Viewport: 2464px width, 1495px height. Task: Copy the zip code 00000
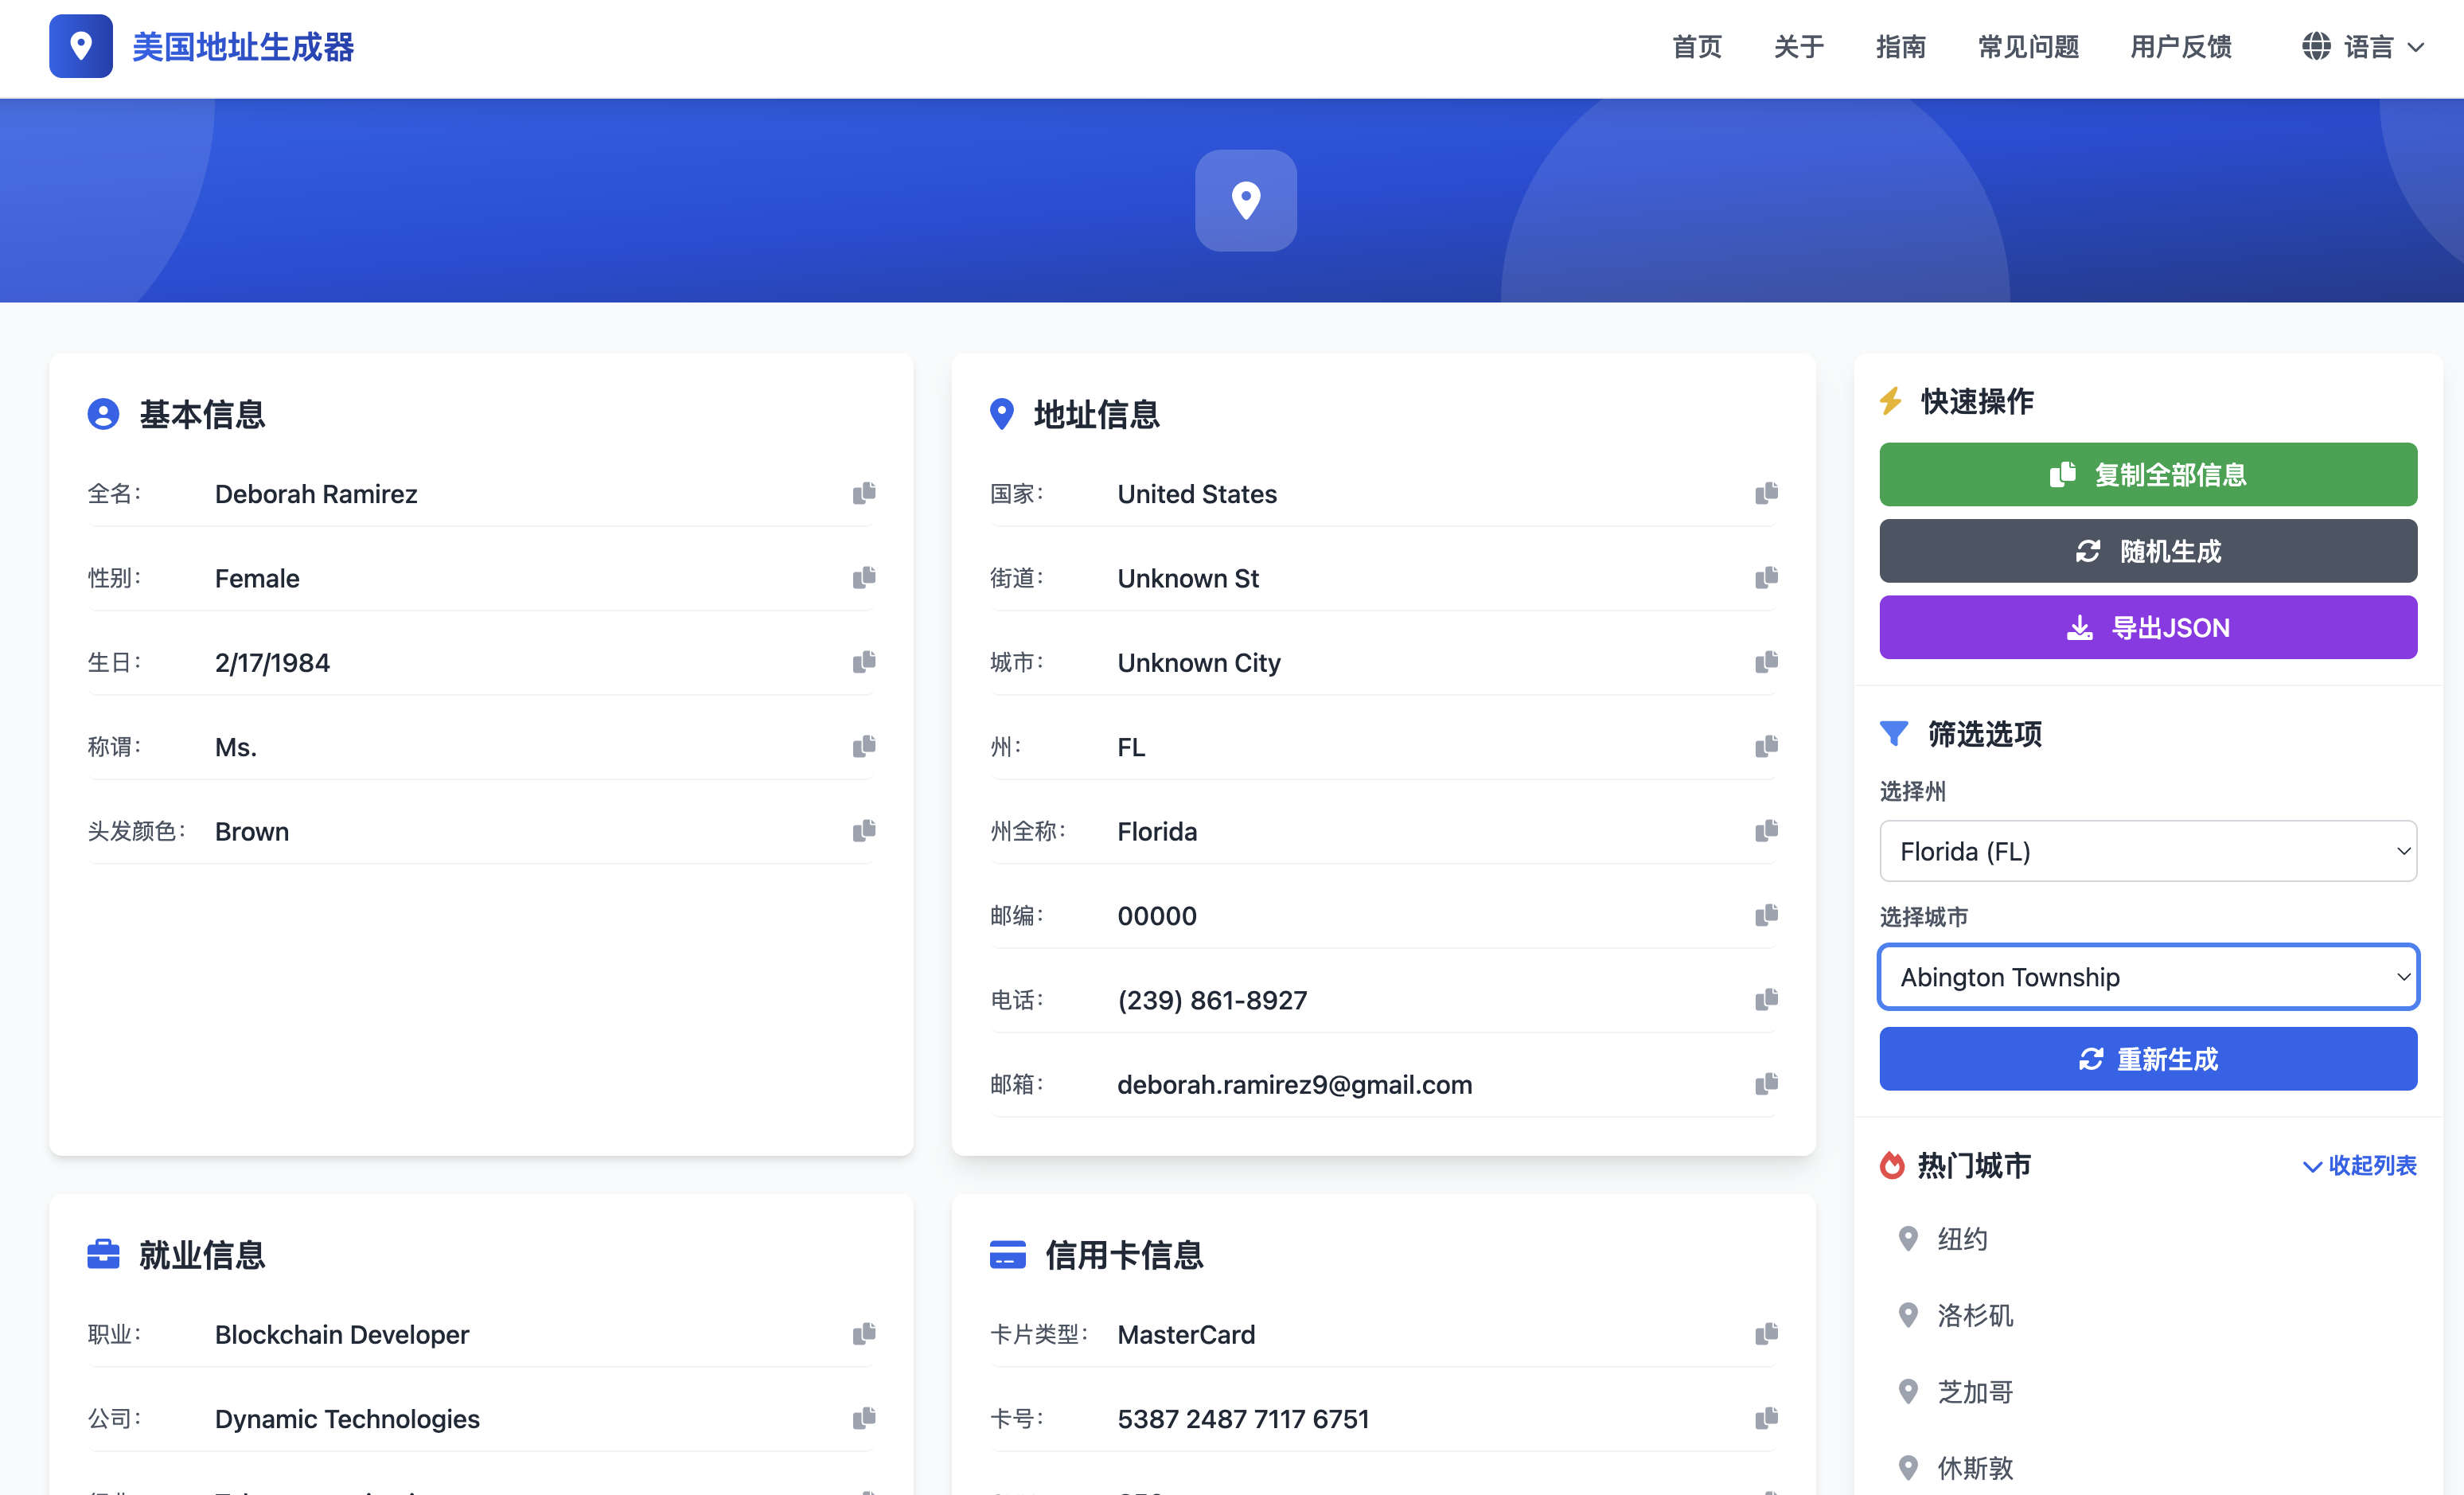tap(1766, 915)
